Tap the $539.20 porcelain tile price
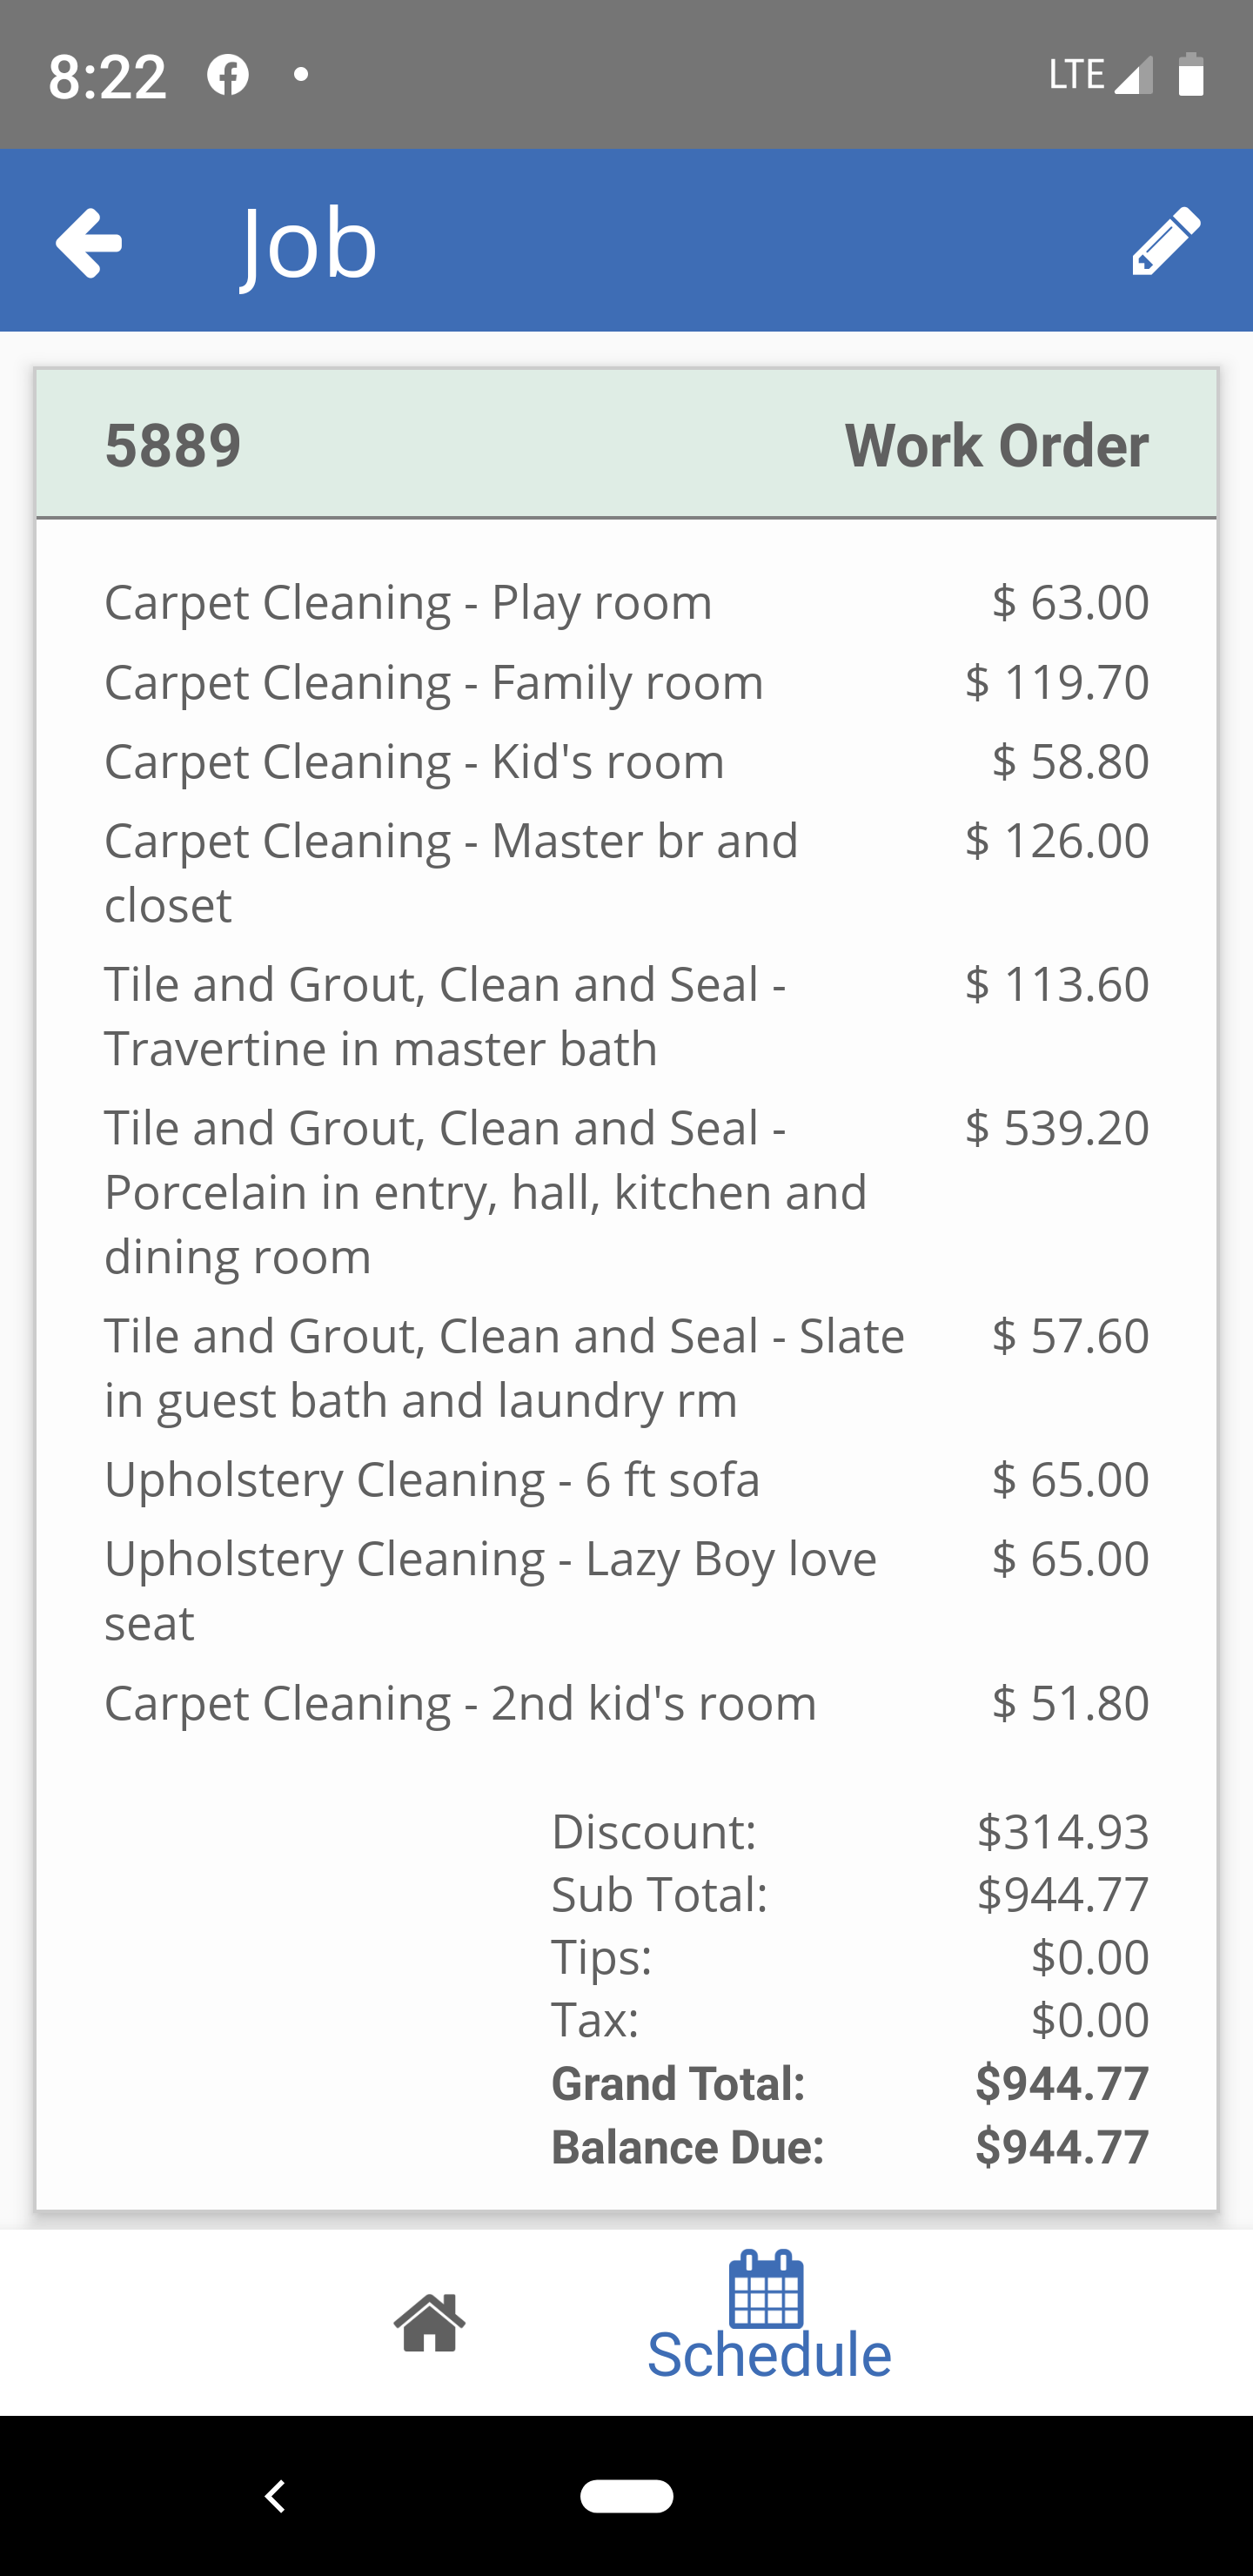Screen dimensions: 1253x2576 (x=1056, y=1128)
